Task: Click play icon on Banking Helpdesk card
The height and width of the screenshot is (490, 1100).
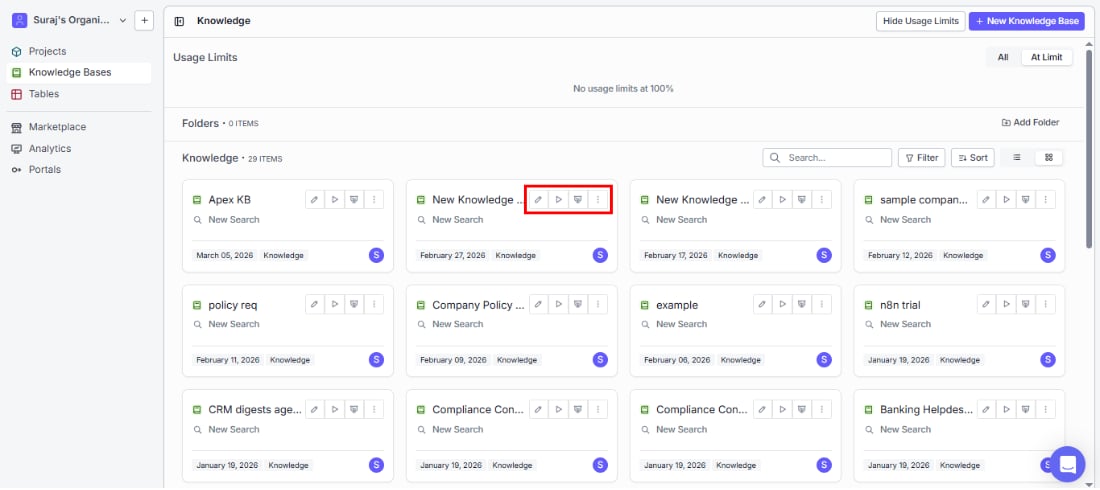Action: 1006,409
